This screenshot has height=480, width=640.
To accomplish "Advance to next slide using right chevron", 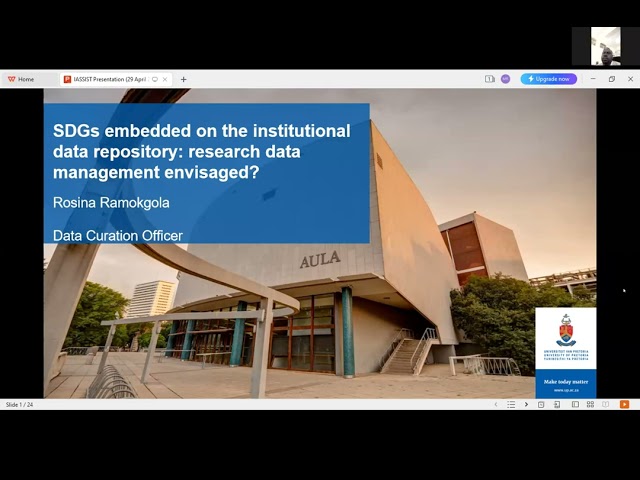I will click(x=526, y=404).
